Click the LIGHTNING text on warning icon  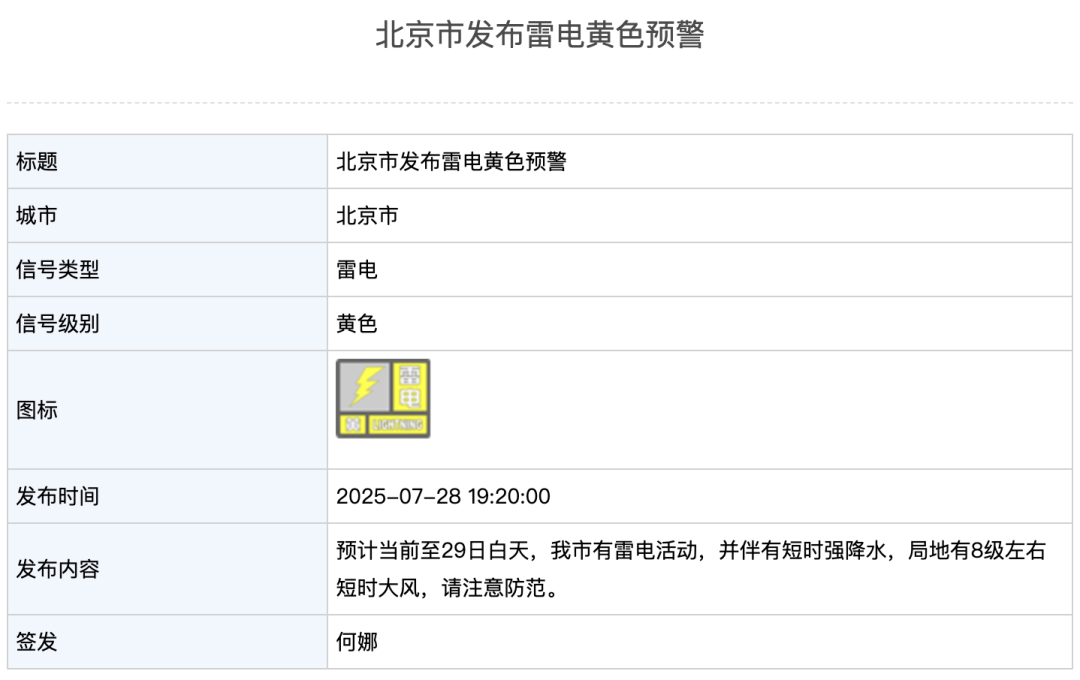(398, 424)
